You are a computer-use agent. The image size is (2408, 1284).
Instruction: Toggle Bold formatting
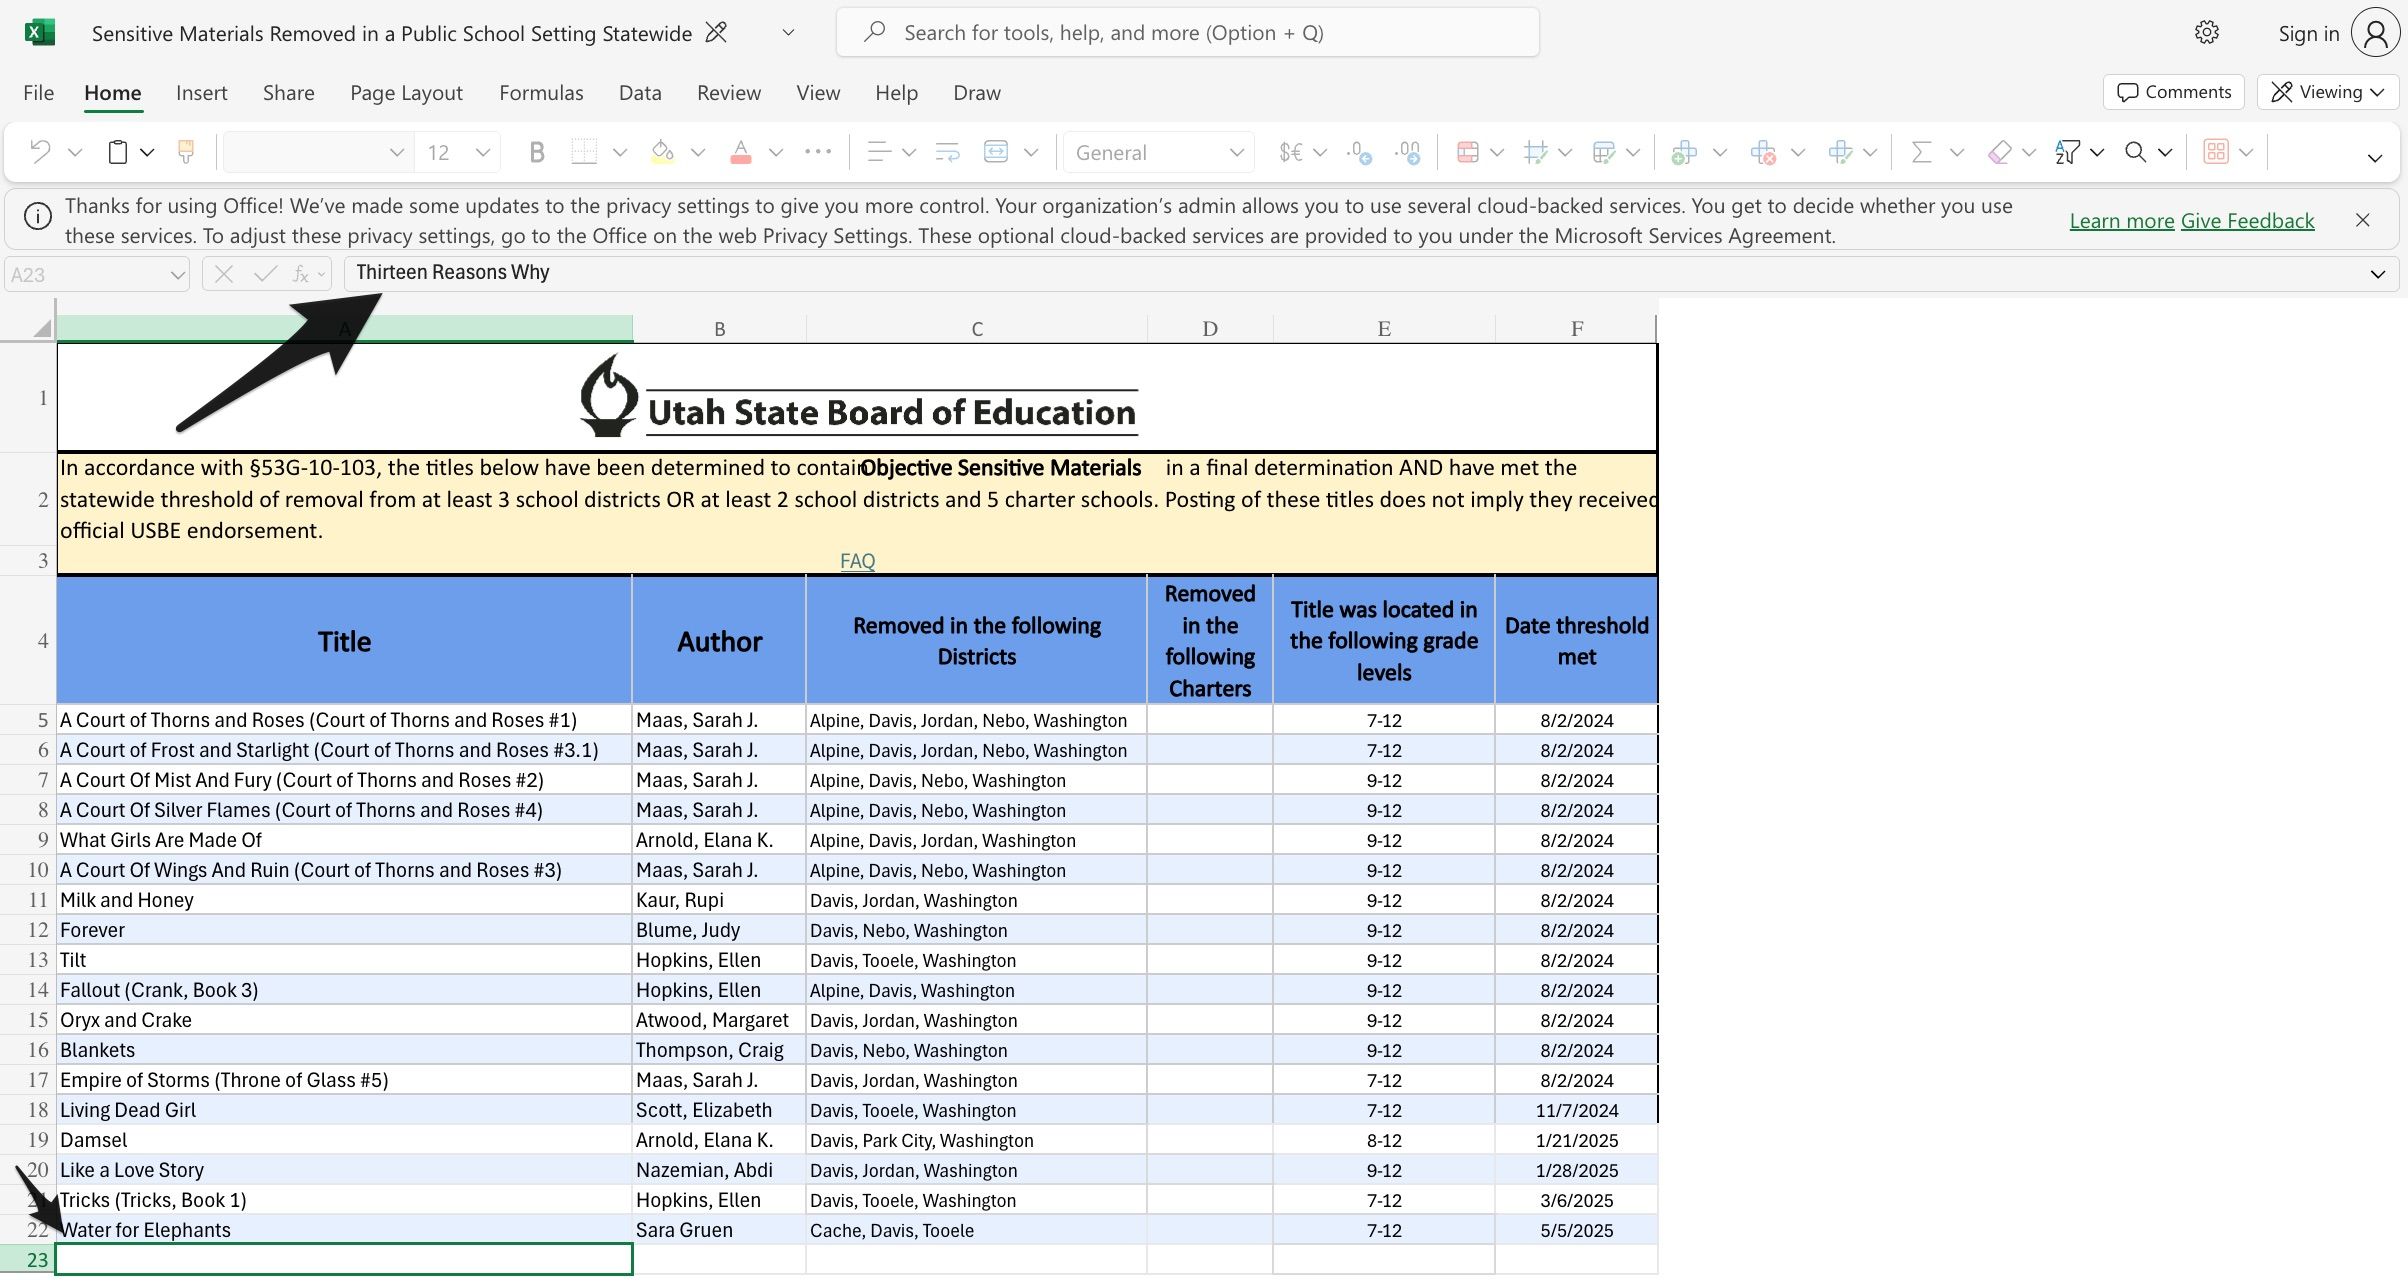click(537, 152)
